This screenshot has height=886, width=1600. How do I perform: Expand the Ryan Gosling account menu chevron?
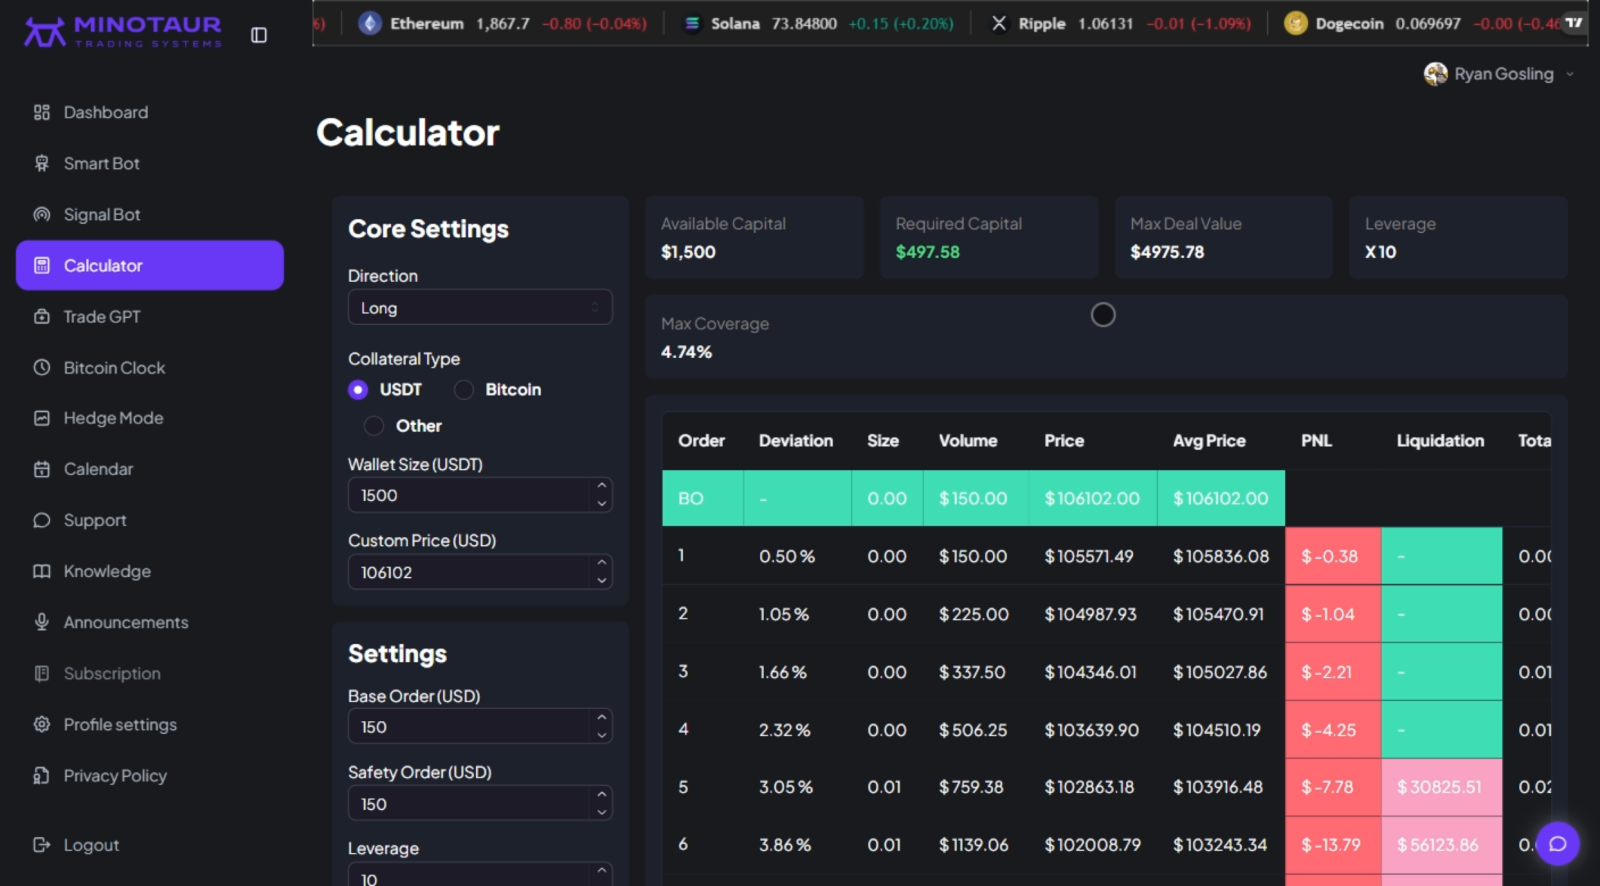point(1570,74)
